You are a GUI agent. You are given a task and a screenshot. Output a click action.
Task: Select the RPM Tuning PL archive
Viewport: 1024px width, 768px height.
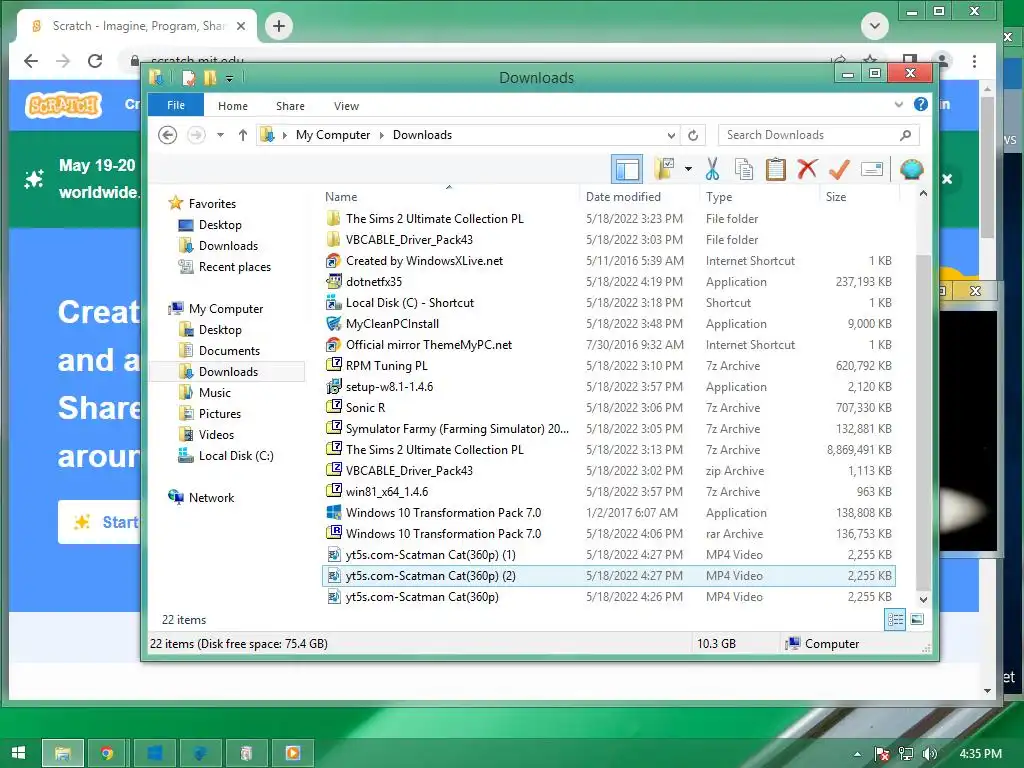(x=387, y=366)
